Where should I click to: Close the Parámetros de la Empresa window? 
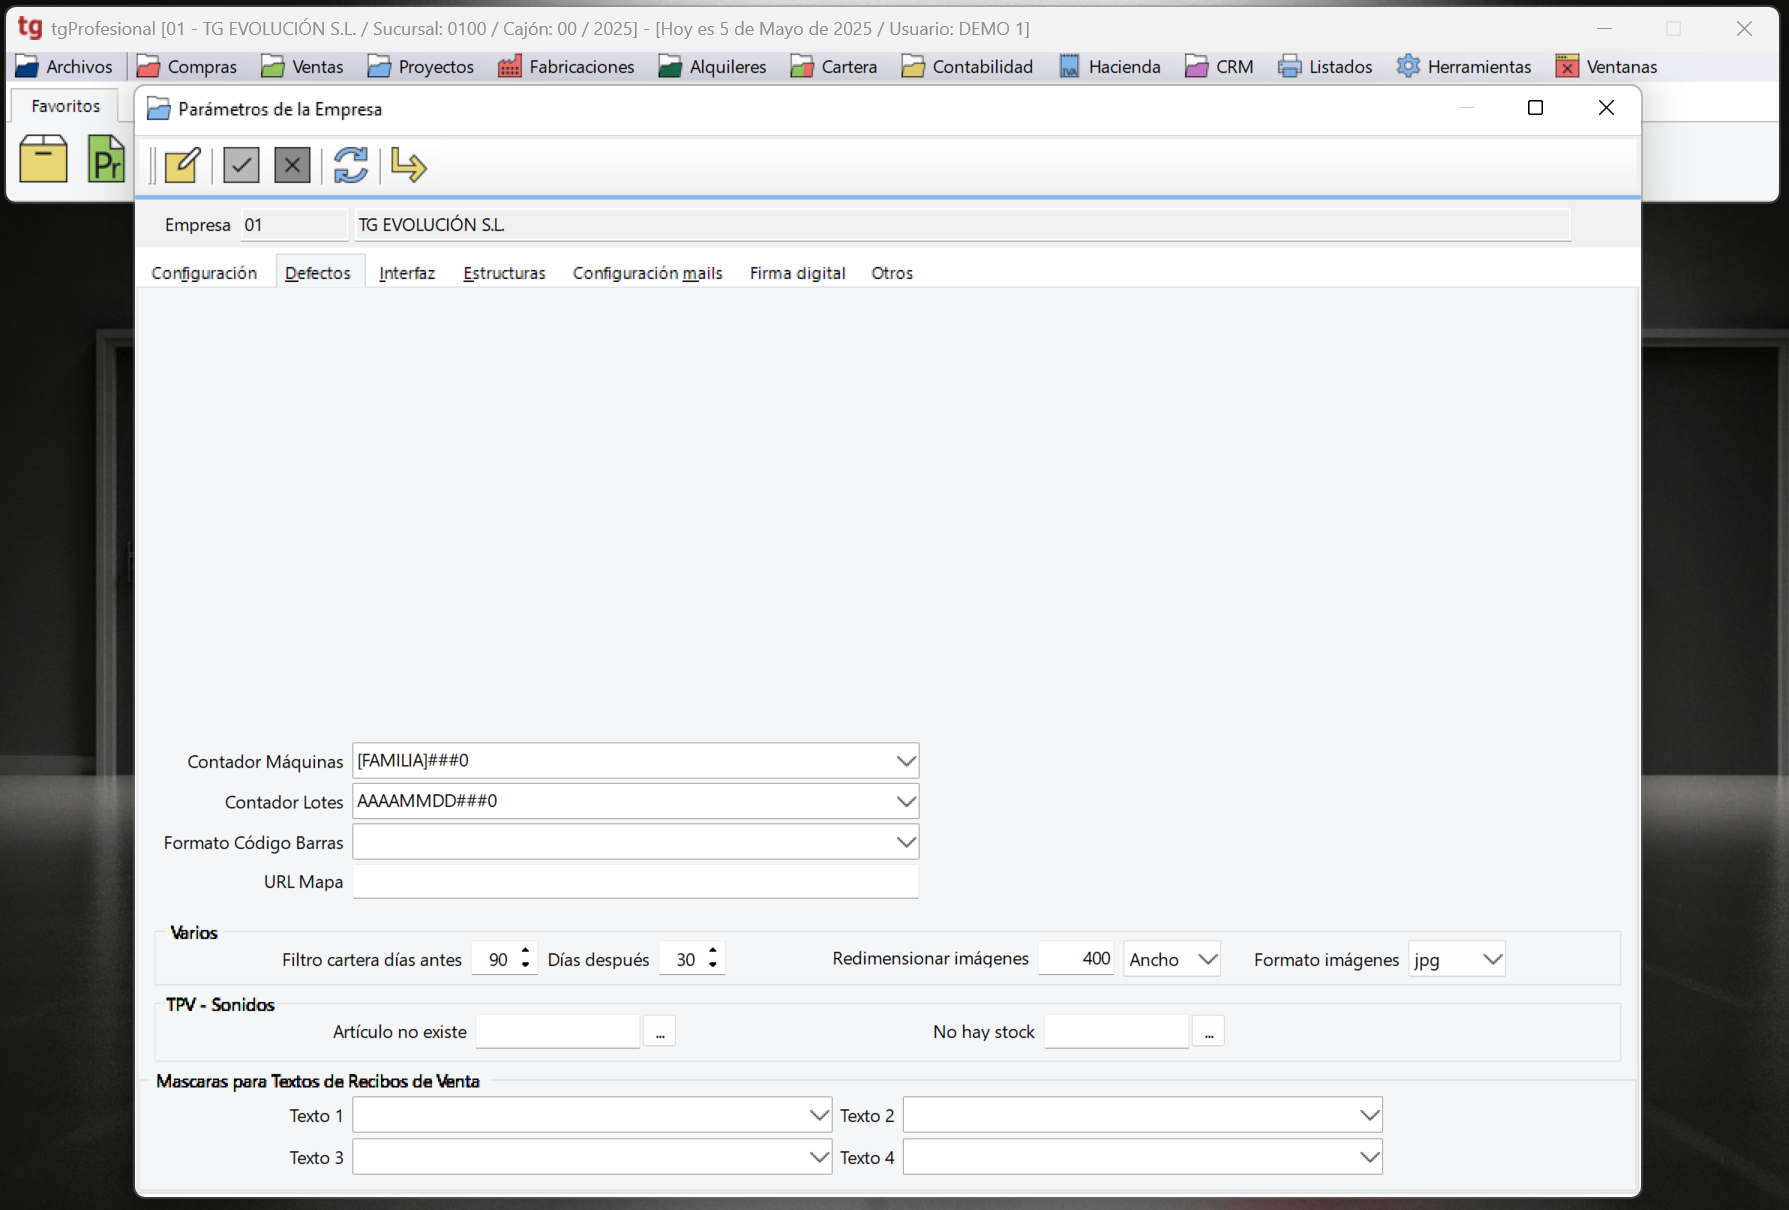click(x=1606, y=108)
